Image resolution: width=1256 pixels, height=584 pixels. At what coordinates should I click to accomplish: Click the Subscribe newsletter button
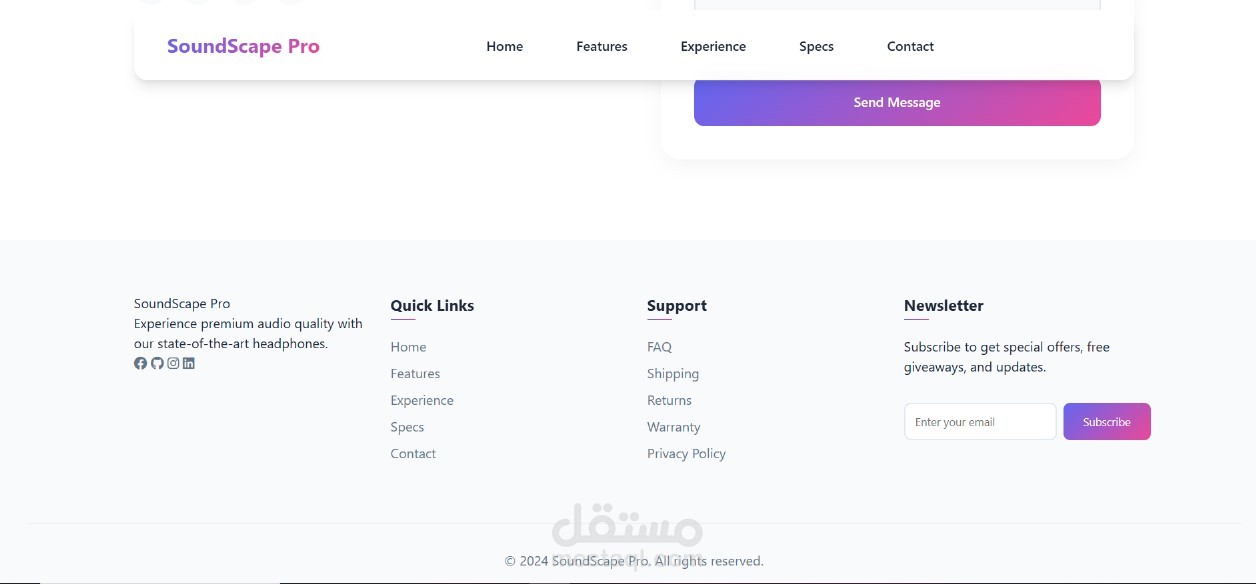pos(1106,422)
